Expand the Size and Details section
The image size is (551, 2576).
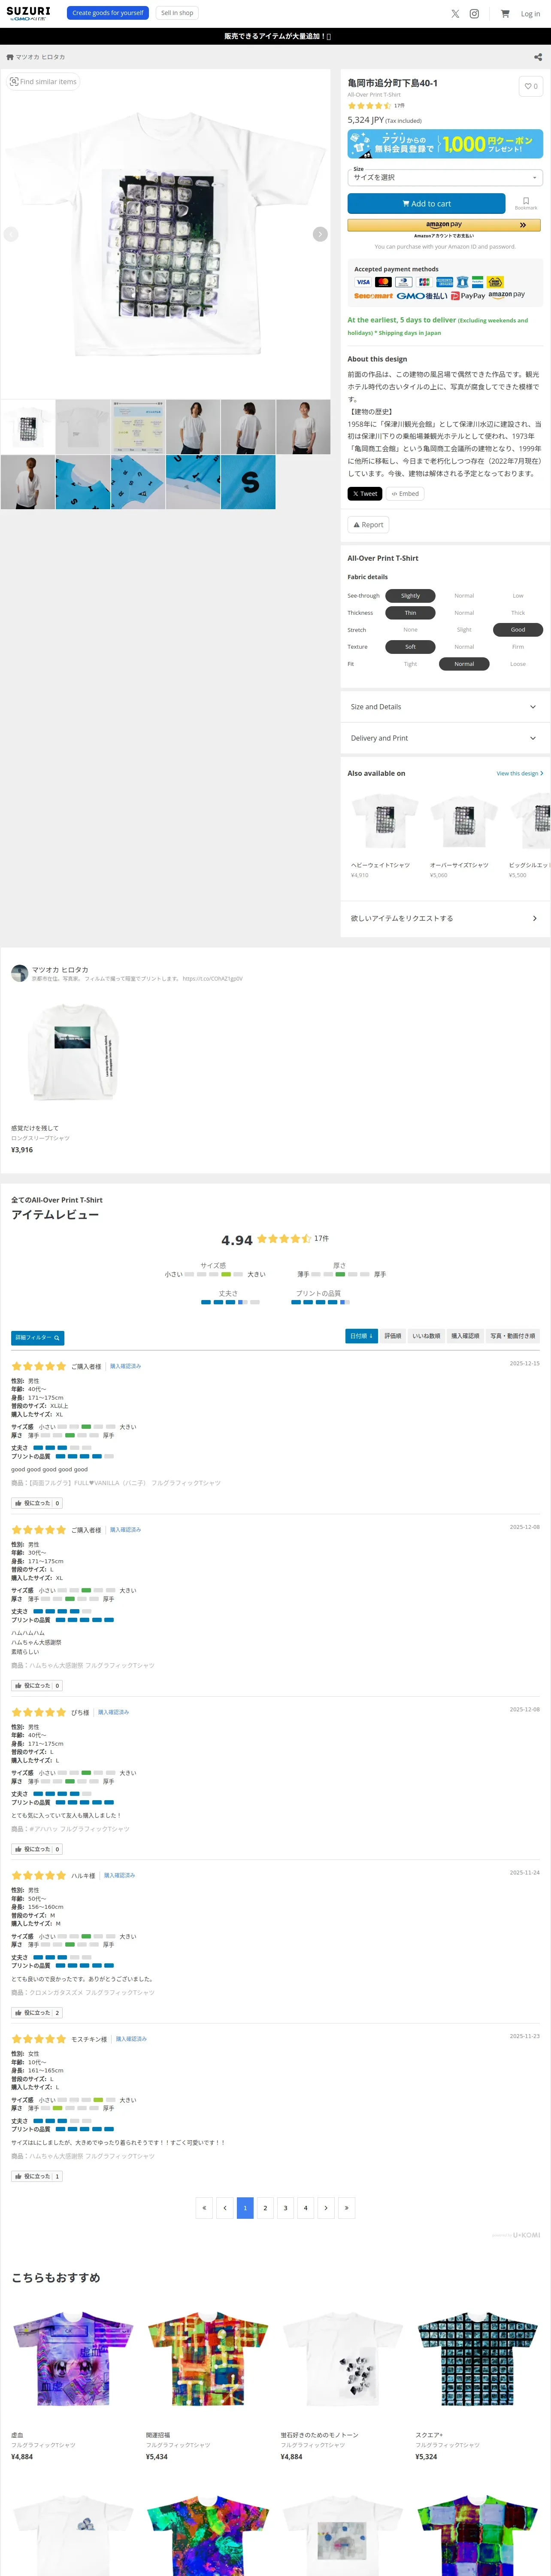click(x=445, y=707)
